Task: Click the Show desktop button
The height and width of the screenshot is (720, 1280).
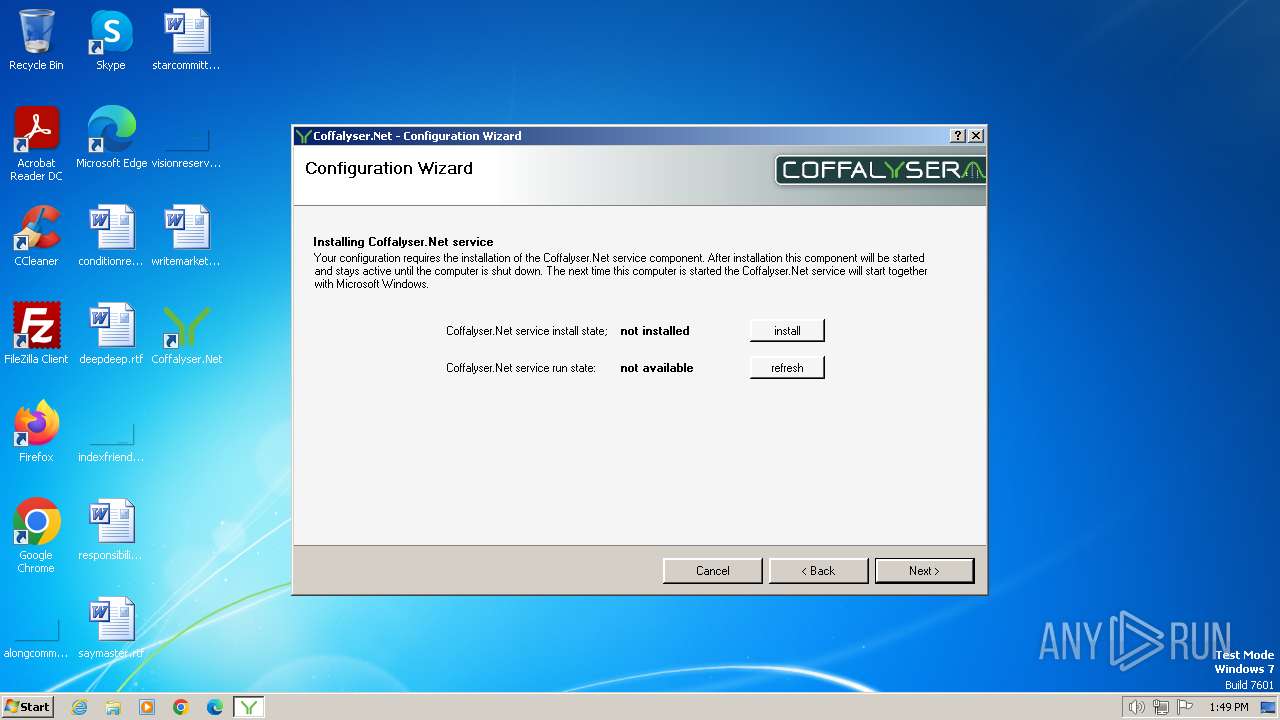Action: [x=1269, y=707]
